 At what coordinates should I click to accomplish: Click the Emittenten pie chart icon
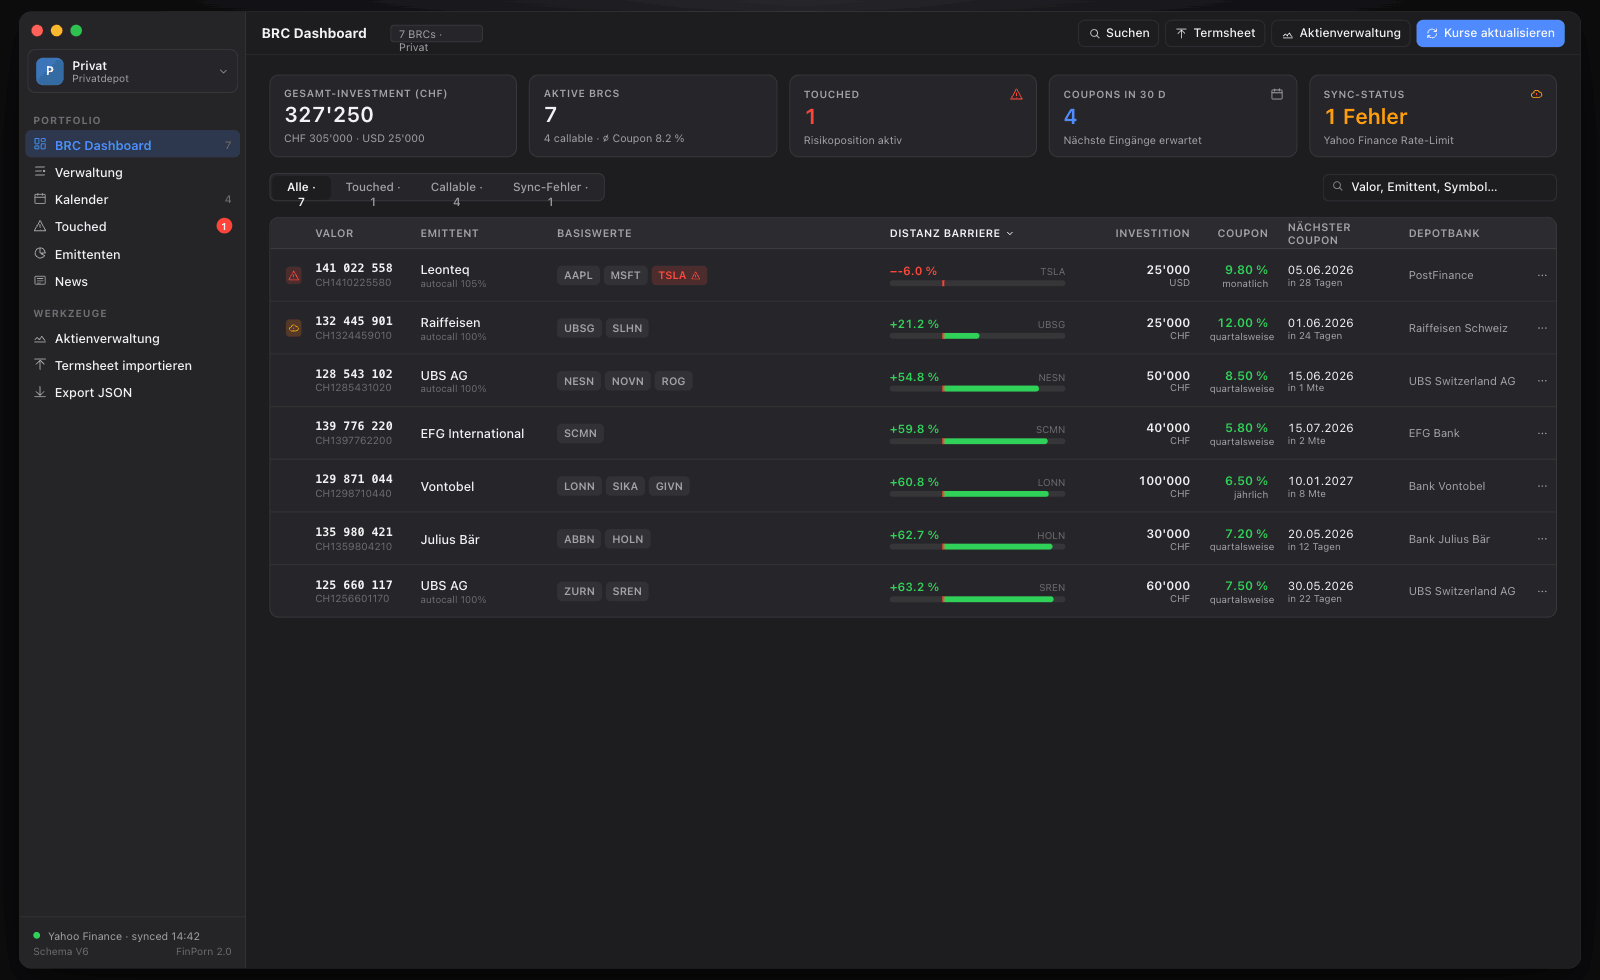pos(40,254)
